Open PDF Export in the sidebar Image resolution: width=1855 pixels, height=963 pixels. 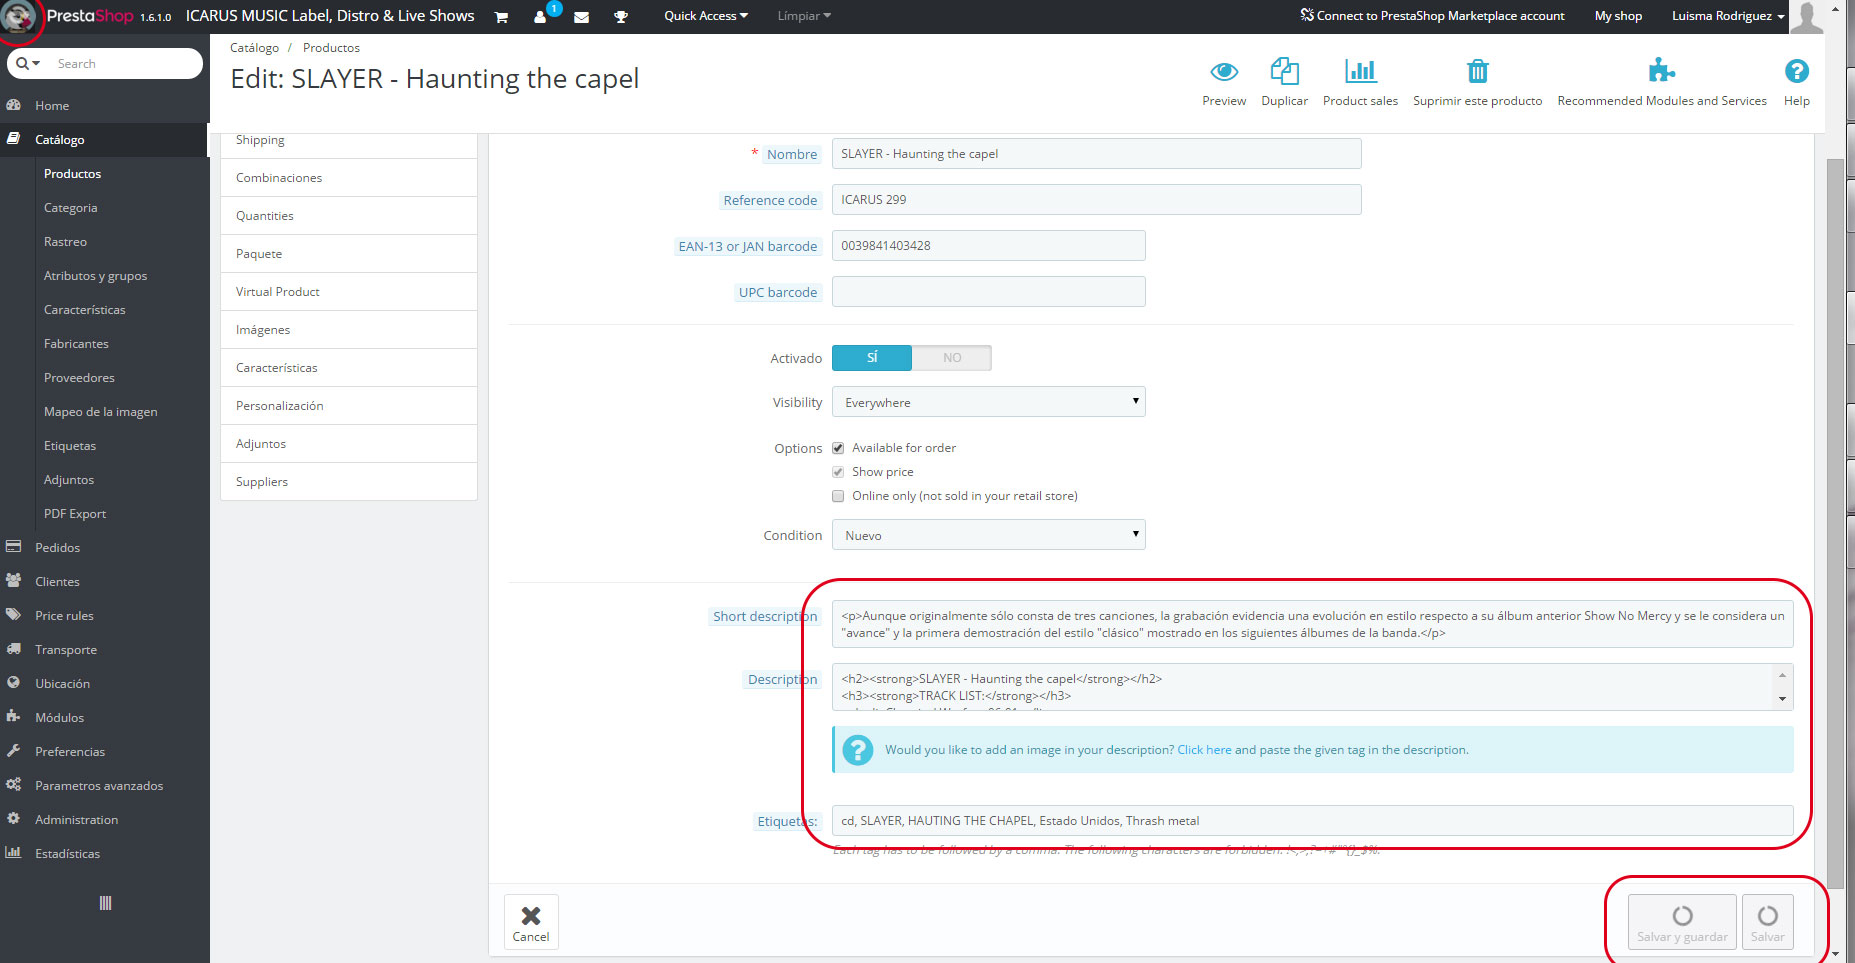click(x=75, y=514)
